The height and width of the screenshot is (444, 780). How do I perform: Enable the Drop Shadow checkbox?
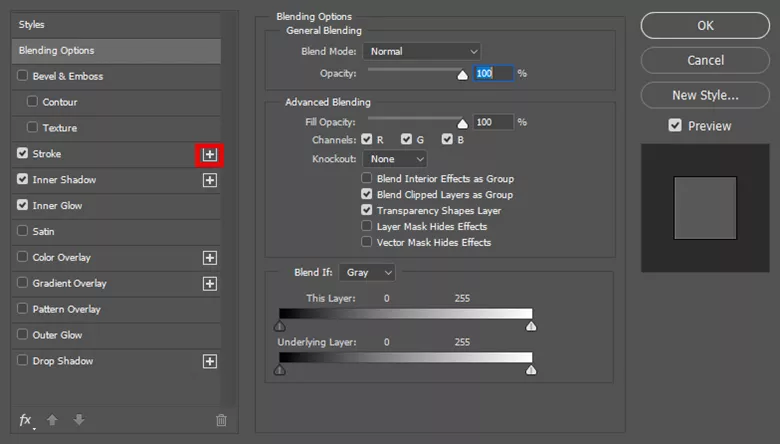pos(22,360)
